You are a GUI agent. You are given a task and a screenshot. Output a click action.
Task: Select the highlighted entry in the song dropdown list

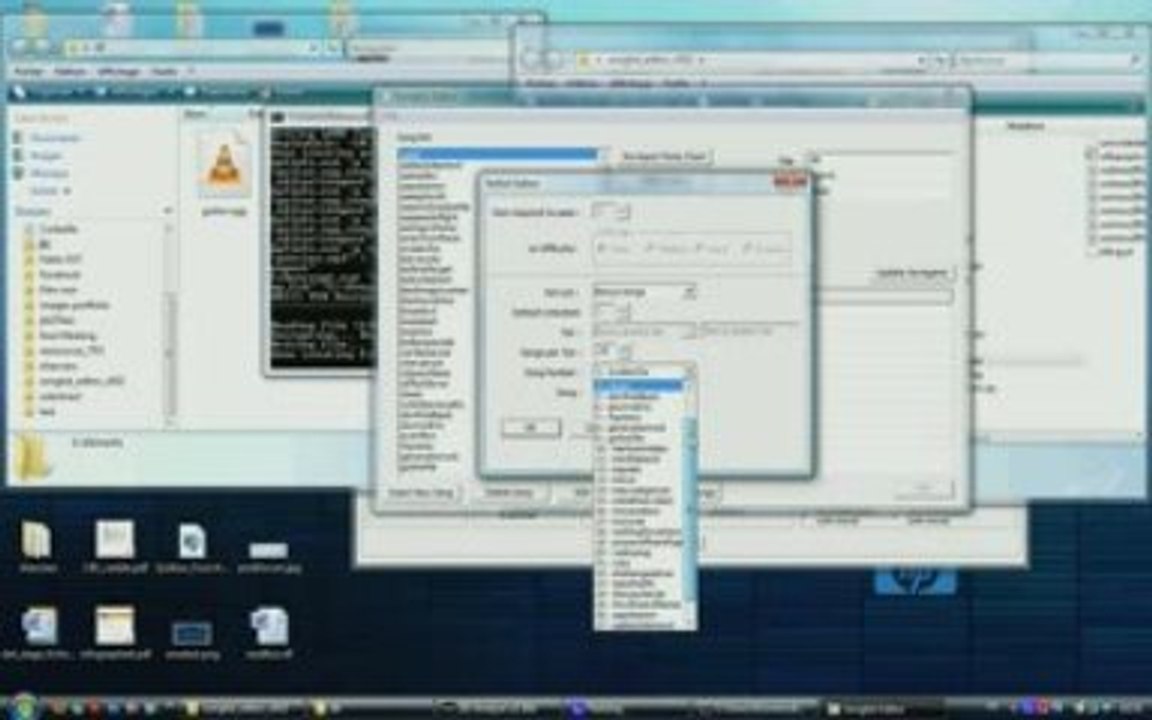click(x=638, y=385)
